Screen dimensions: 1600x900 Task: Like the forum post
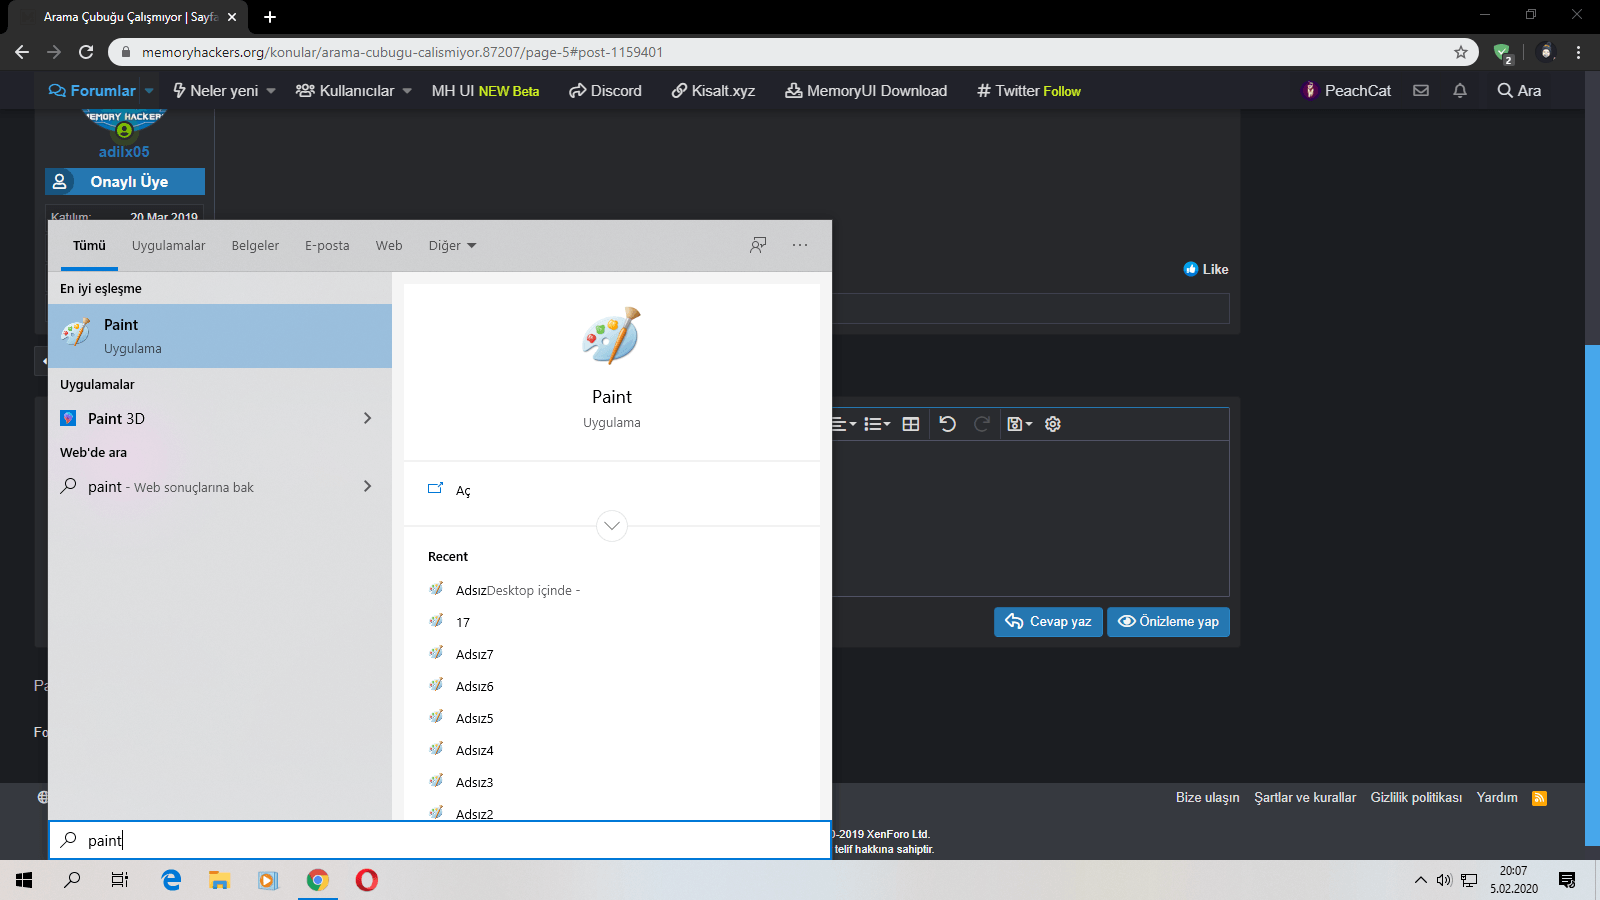tap(1206, 269)
